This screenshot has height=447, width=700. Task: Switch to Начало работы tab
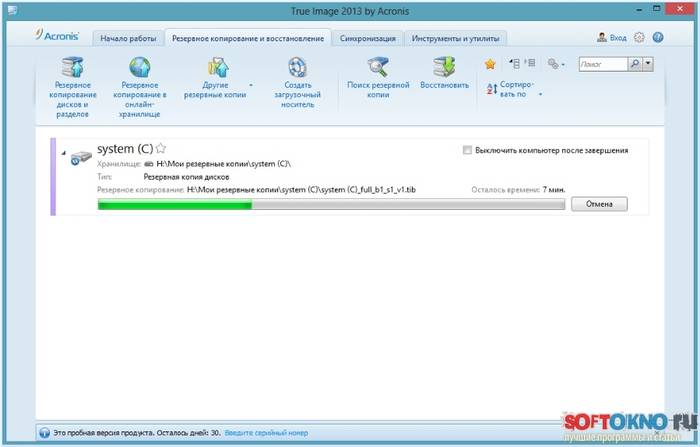click(128, 38)
